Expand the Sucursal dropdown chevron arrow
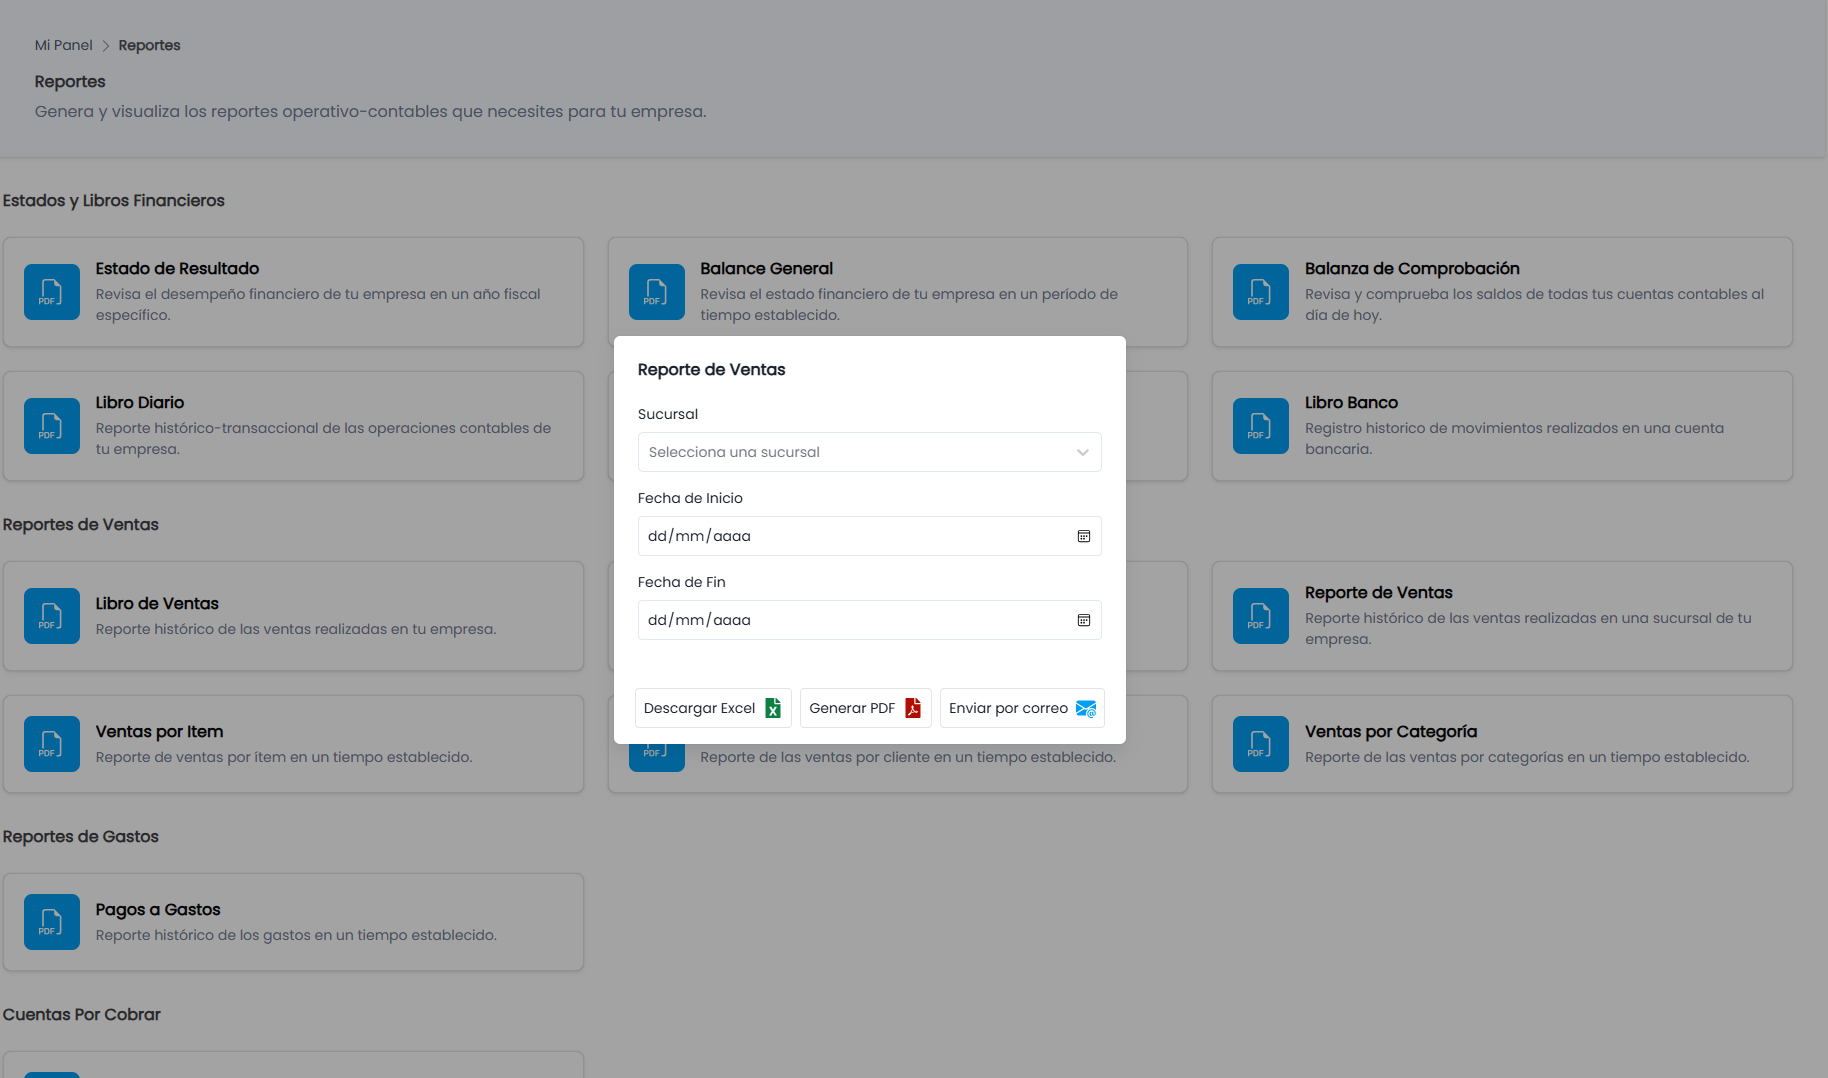 1083,452
